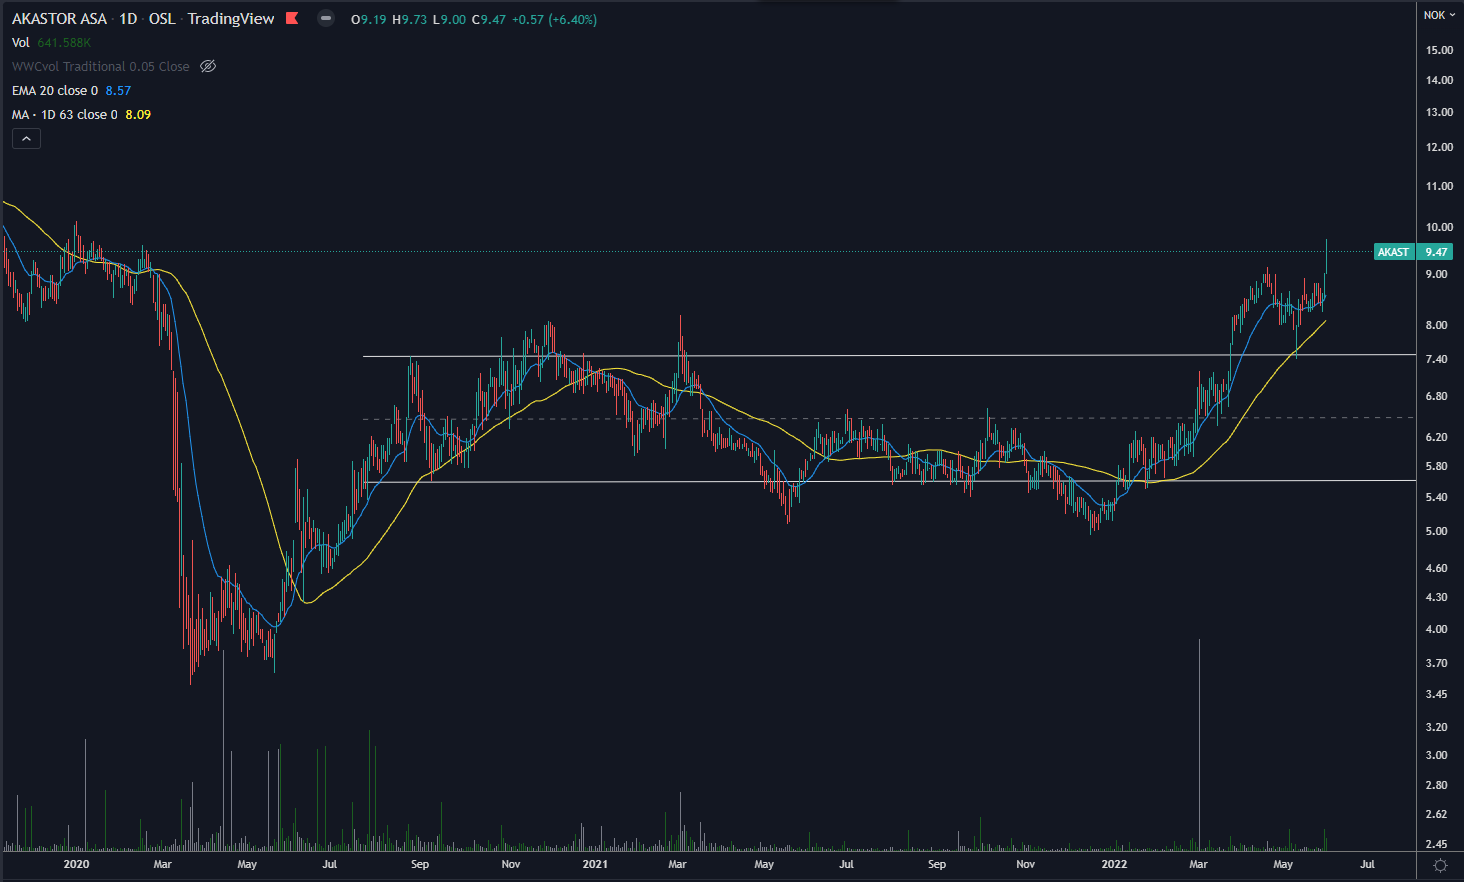Click the round minus status icon

click(326, 18)
